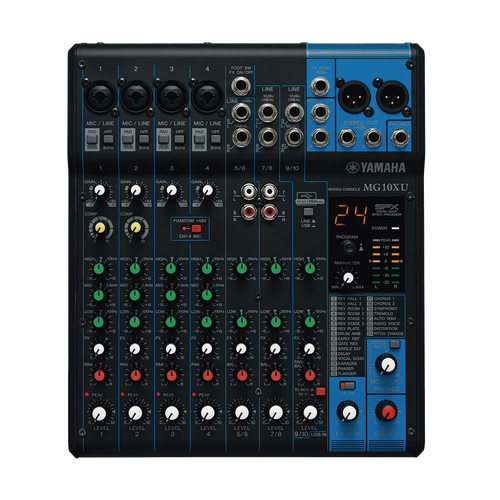
Task: Click the FX SEND output jack
Action: (320, 86)
